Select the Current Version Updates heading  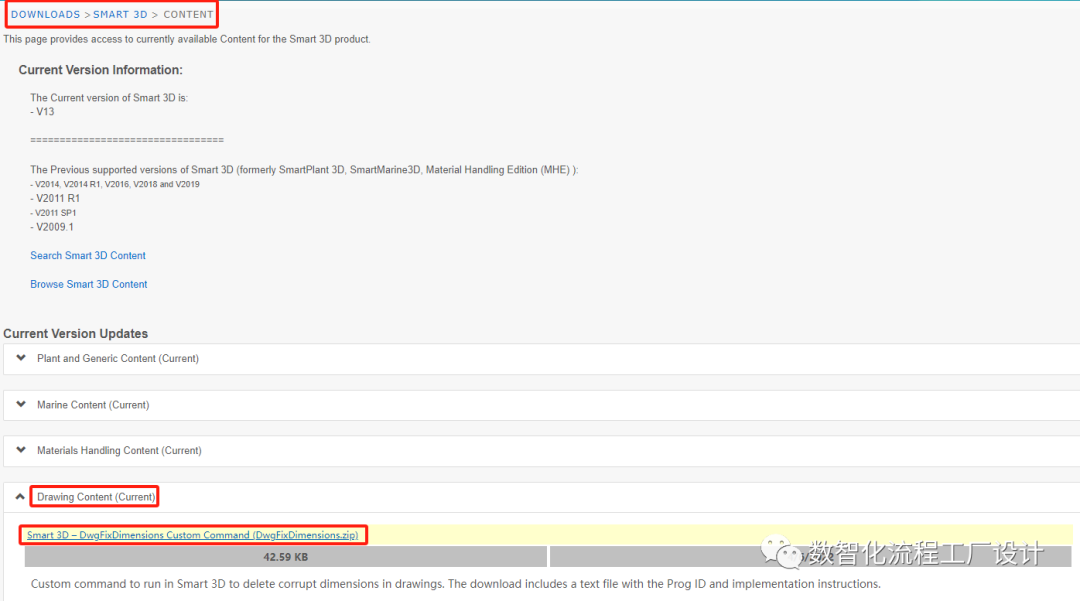click(x=76, y=334)
